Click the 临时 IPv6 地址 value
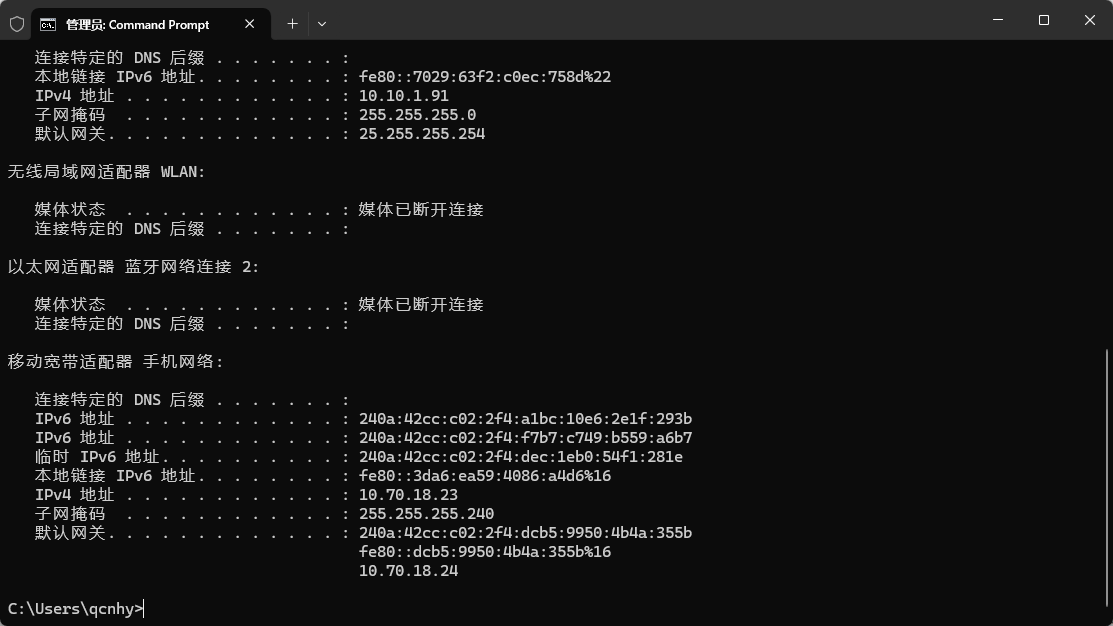This screenshot has height=626, width=1113. click(x=520, y=457)
